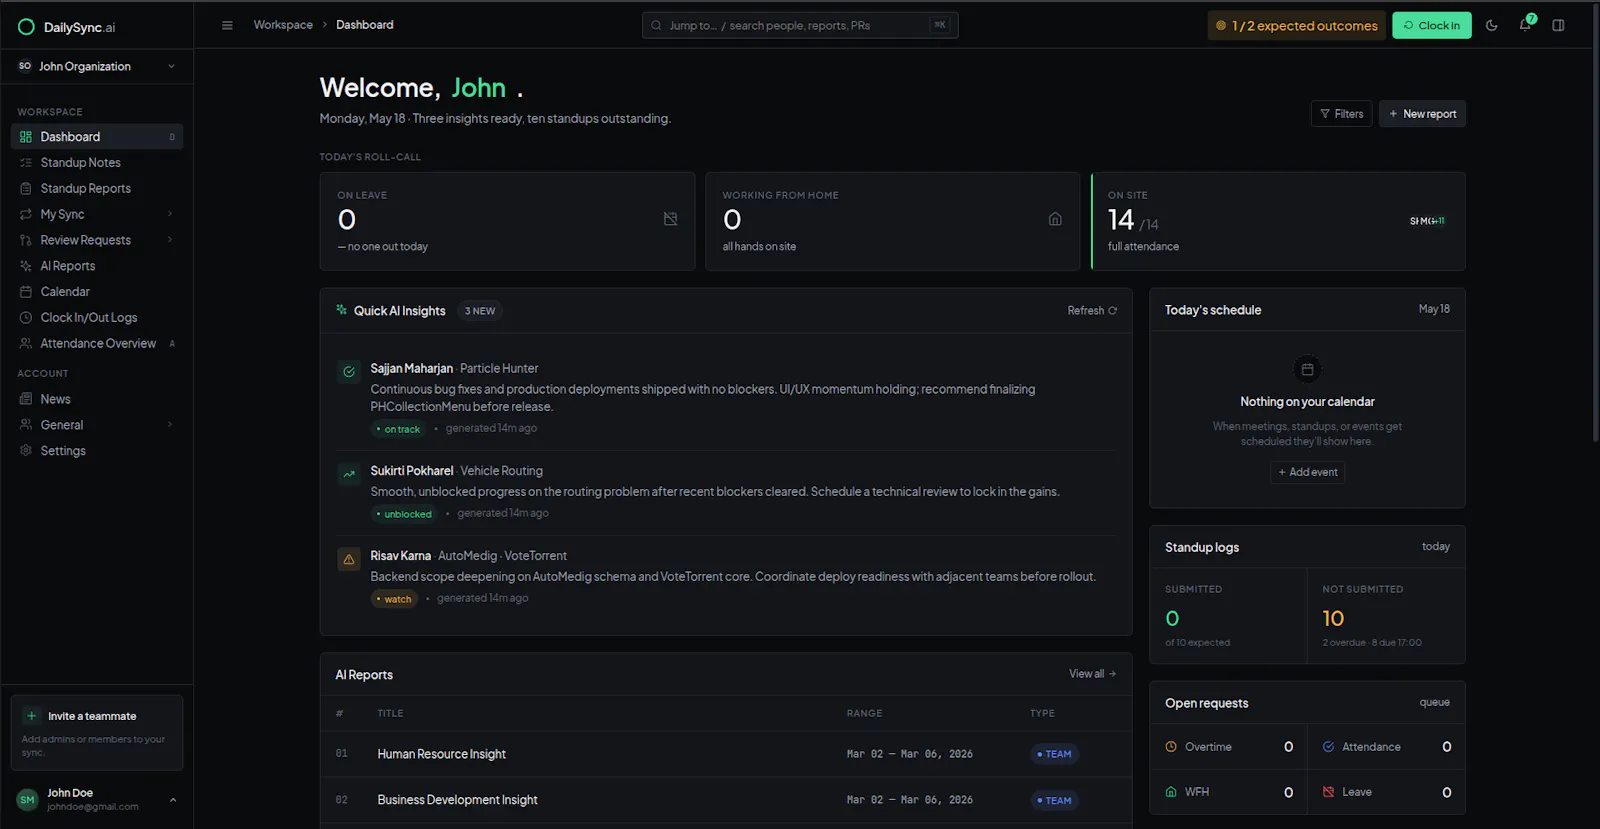Screen dimensions: 1600x829
Task: Open the Human Resource Insight report row
Action: pyautogui.click(x=726, y=754)
